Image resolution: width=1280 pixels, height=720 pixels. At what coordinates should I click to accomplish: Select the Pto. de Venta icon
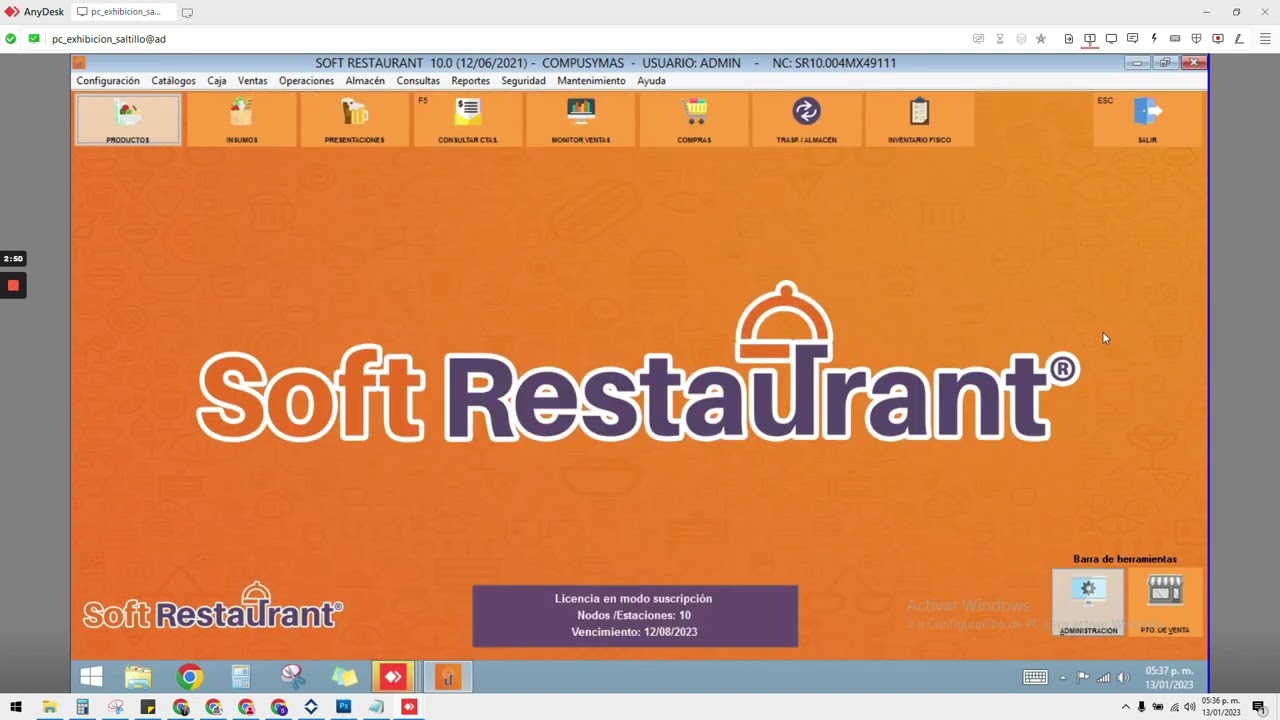[1165, 602]
